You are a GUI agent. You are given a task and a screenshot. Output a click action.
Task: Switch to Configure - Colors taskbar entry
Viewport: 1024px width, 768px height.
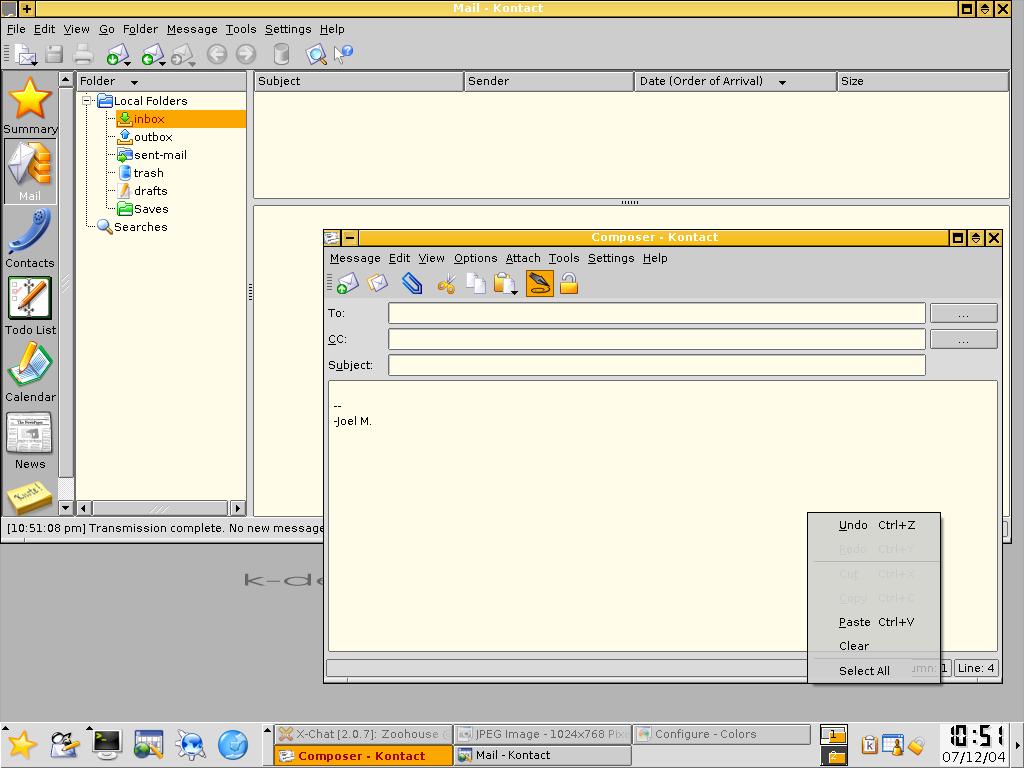tap(721, 734)
